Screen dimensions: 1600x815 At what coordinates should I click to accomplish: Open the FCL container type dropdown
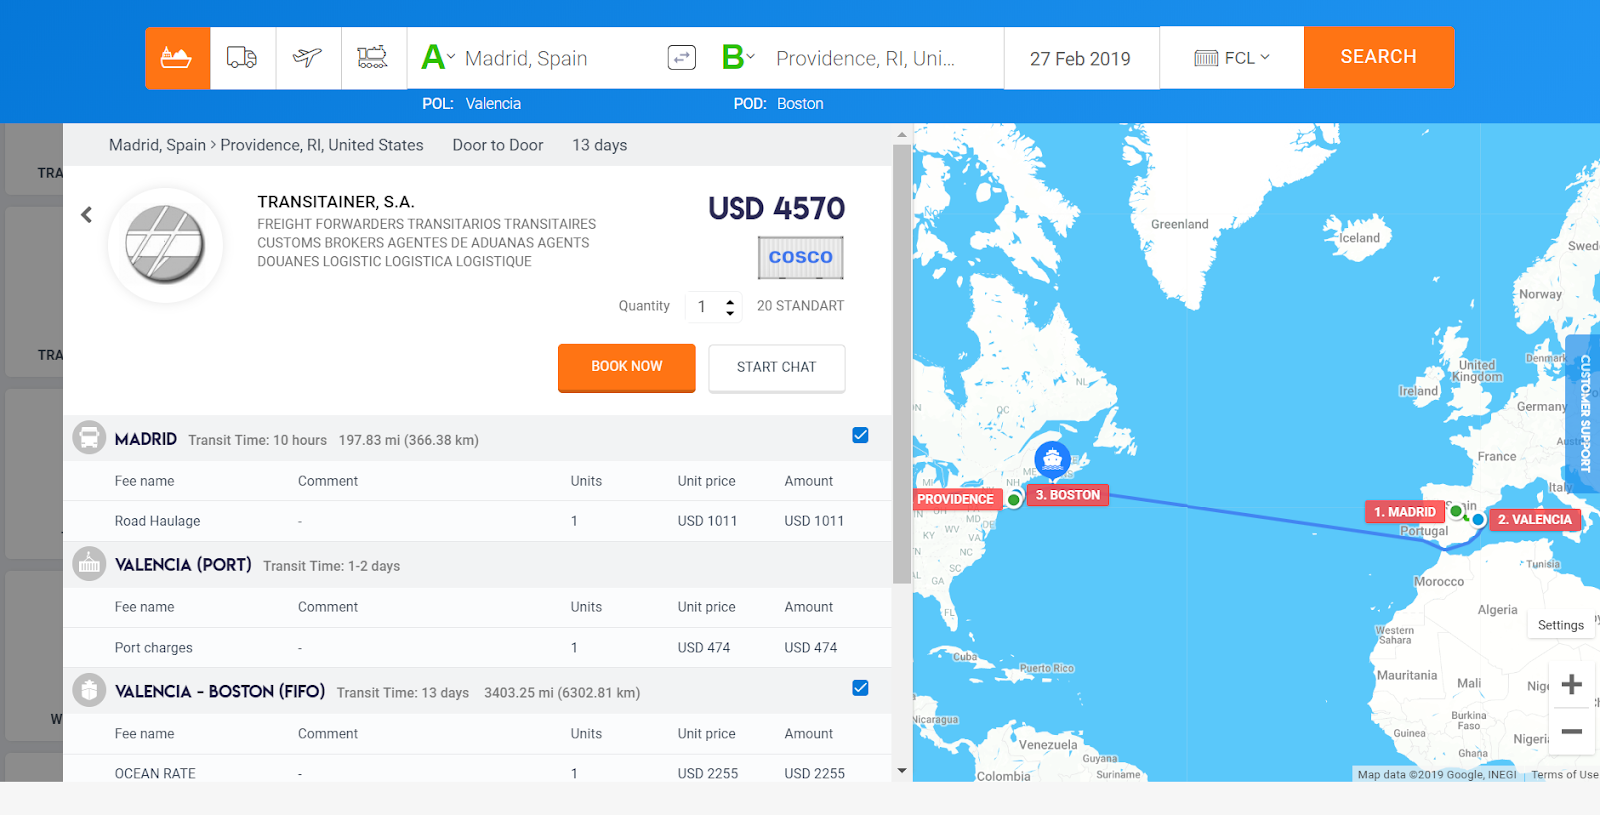point(1232,58)
